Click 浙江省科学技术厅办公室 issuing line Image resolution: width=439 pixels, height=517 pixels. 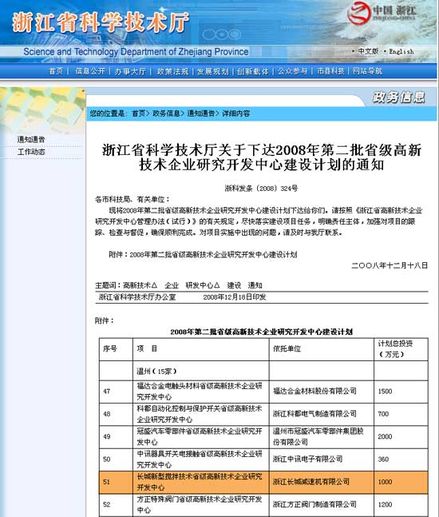(137, 297)
